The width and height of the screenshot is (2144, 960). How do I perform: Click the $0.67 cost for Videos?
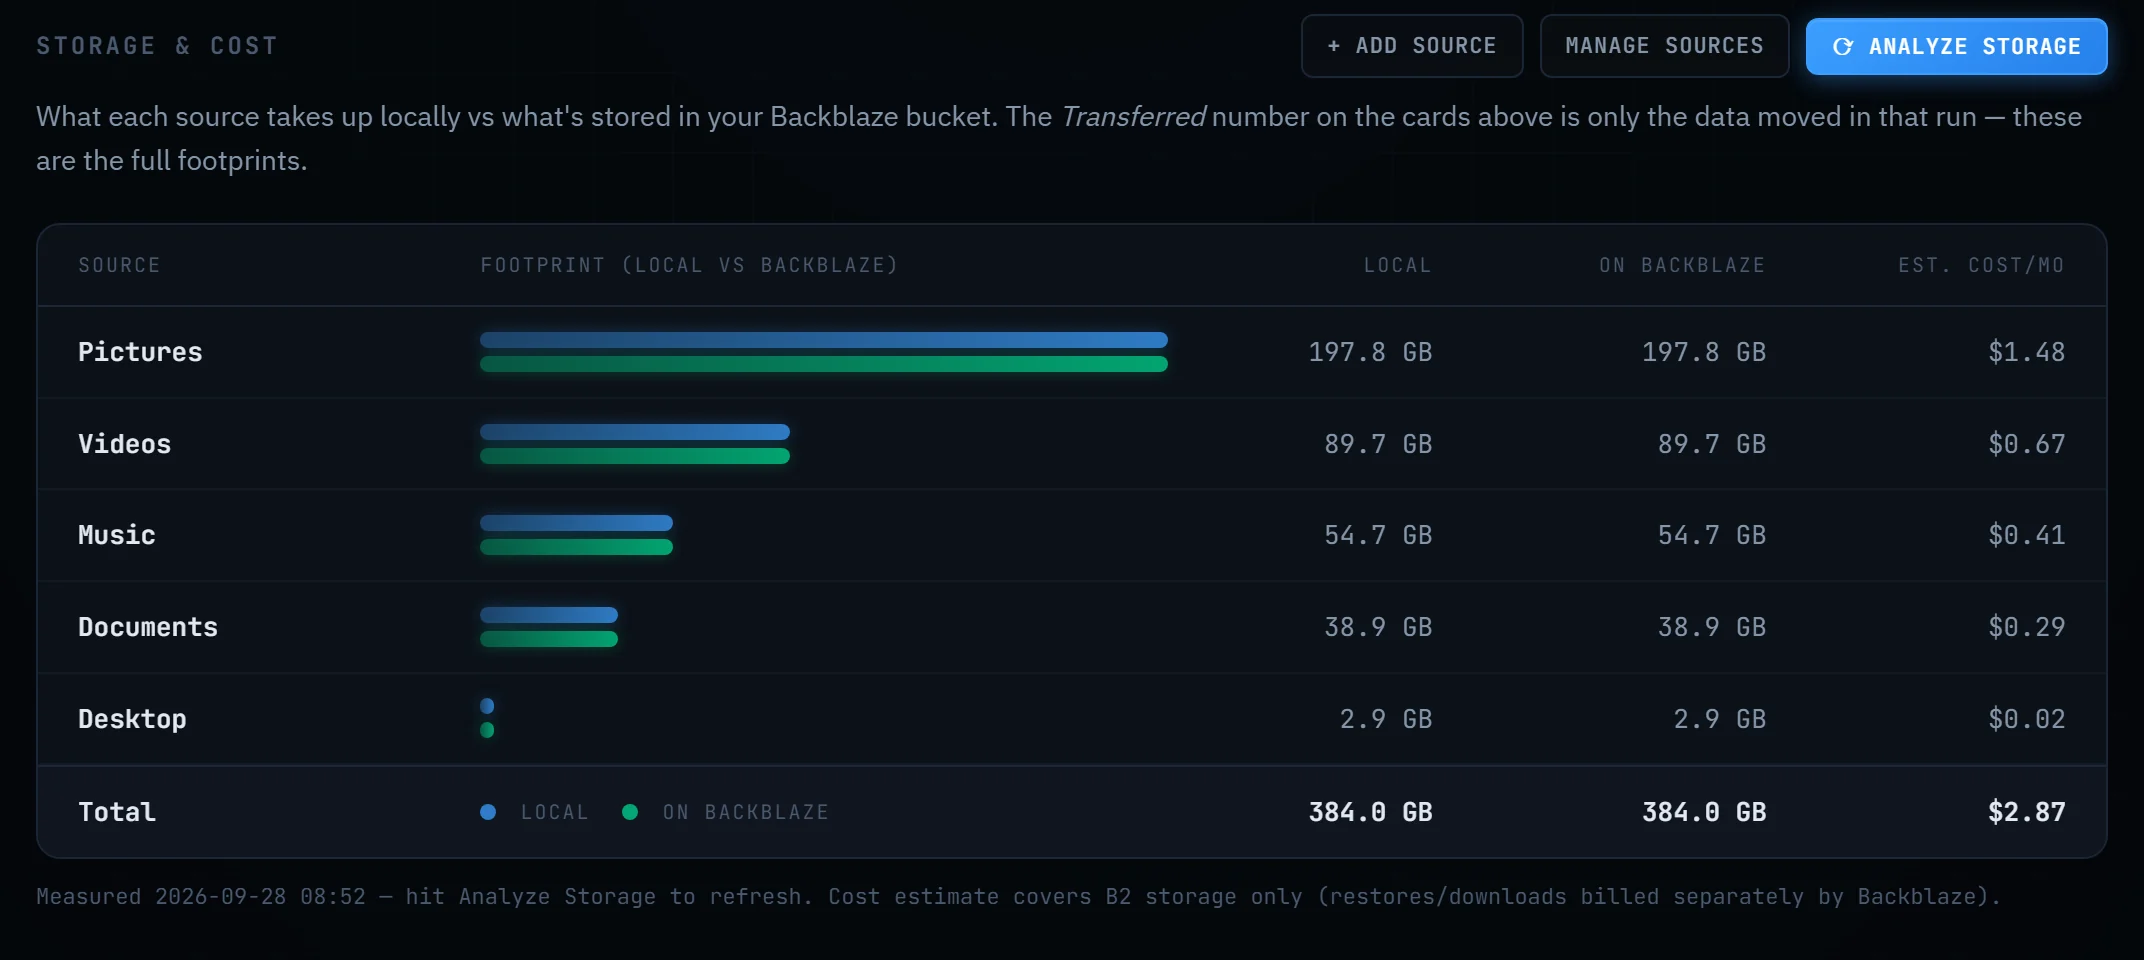[x=2027, y=444]
